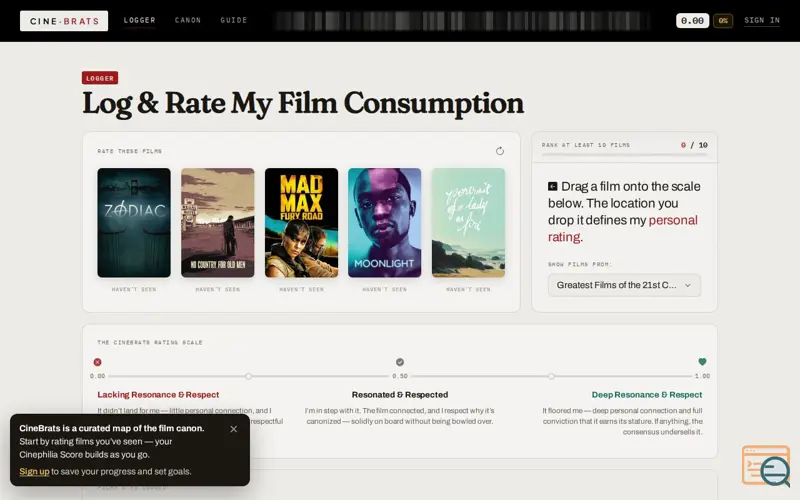Click the left quarter marker on rating scale

point(248,376)
